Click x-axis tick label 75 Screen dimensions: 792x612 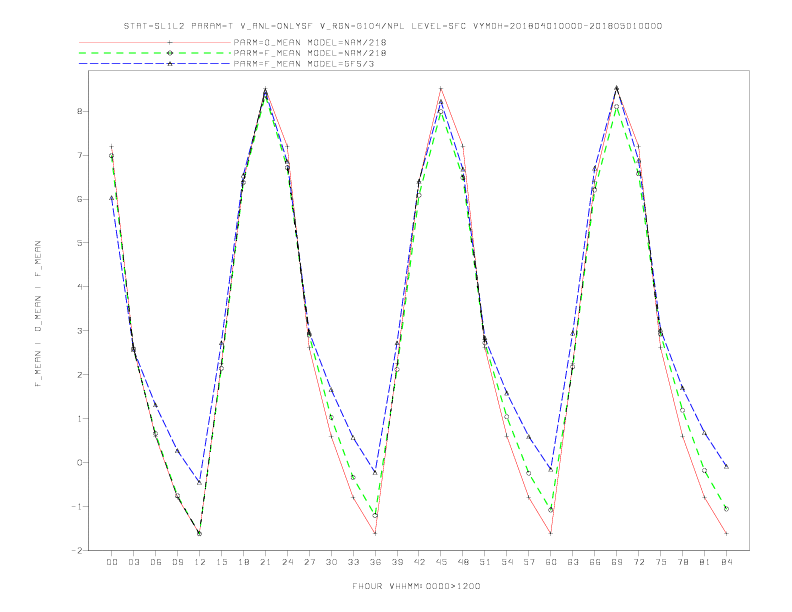click(x=661, y=562)
